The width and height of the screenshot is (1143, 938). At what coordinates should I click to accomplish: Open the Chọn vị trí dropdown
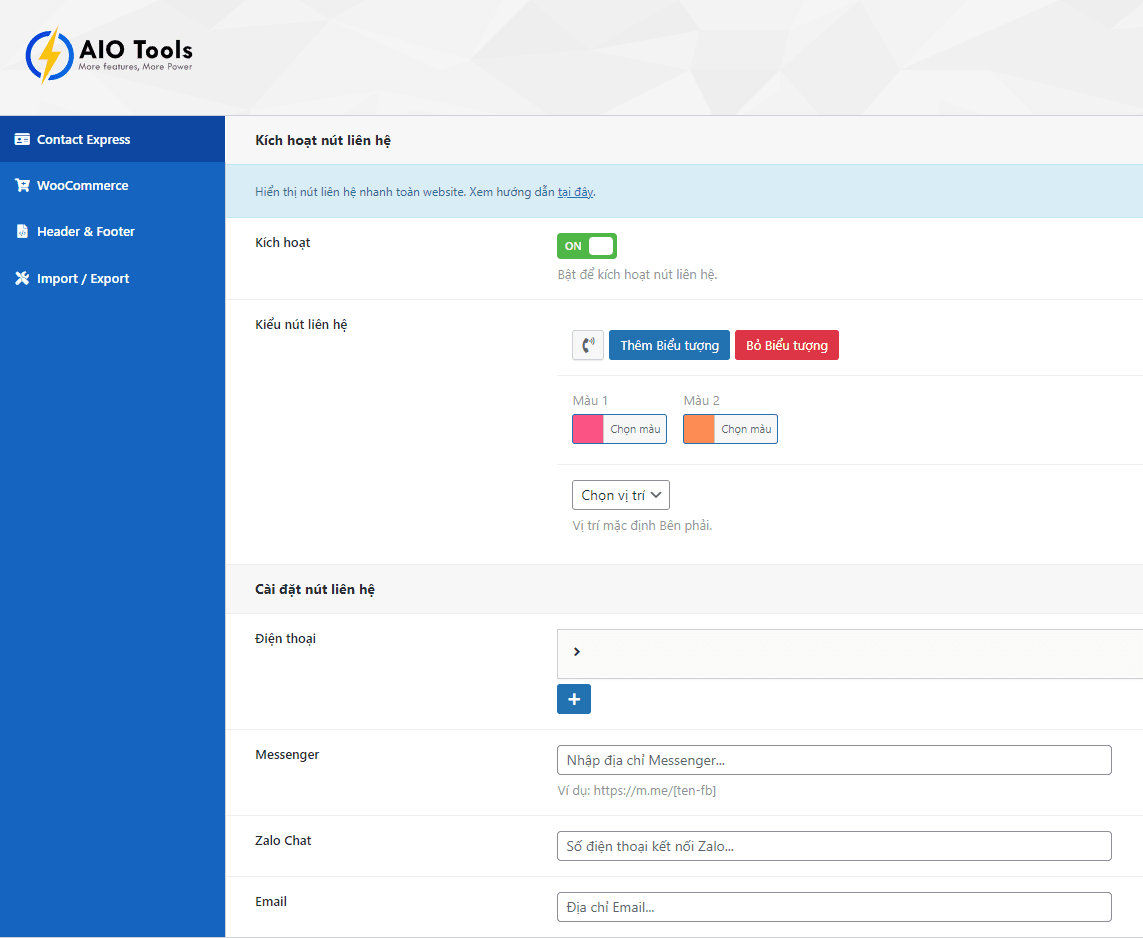[x=620, y=494]
